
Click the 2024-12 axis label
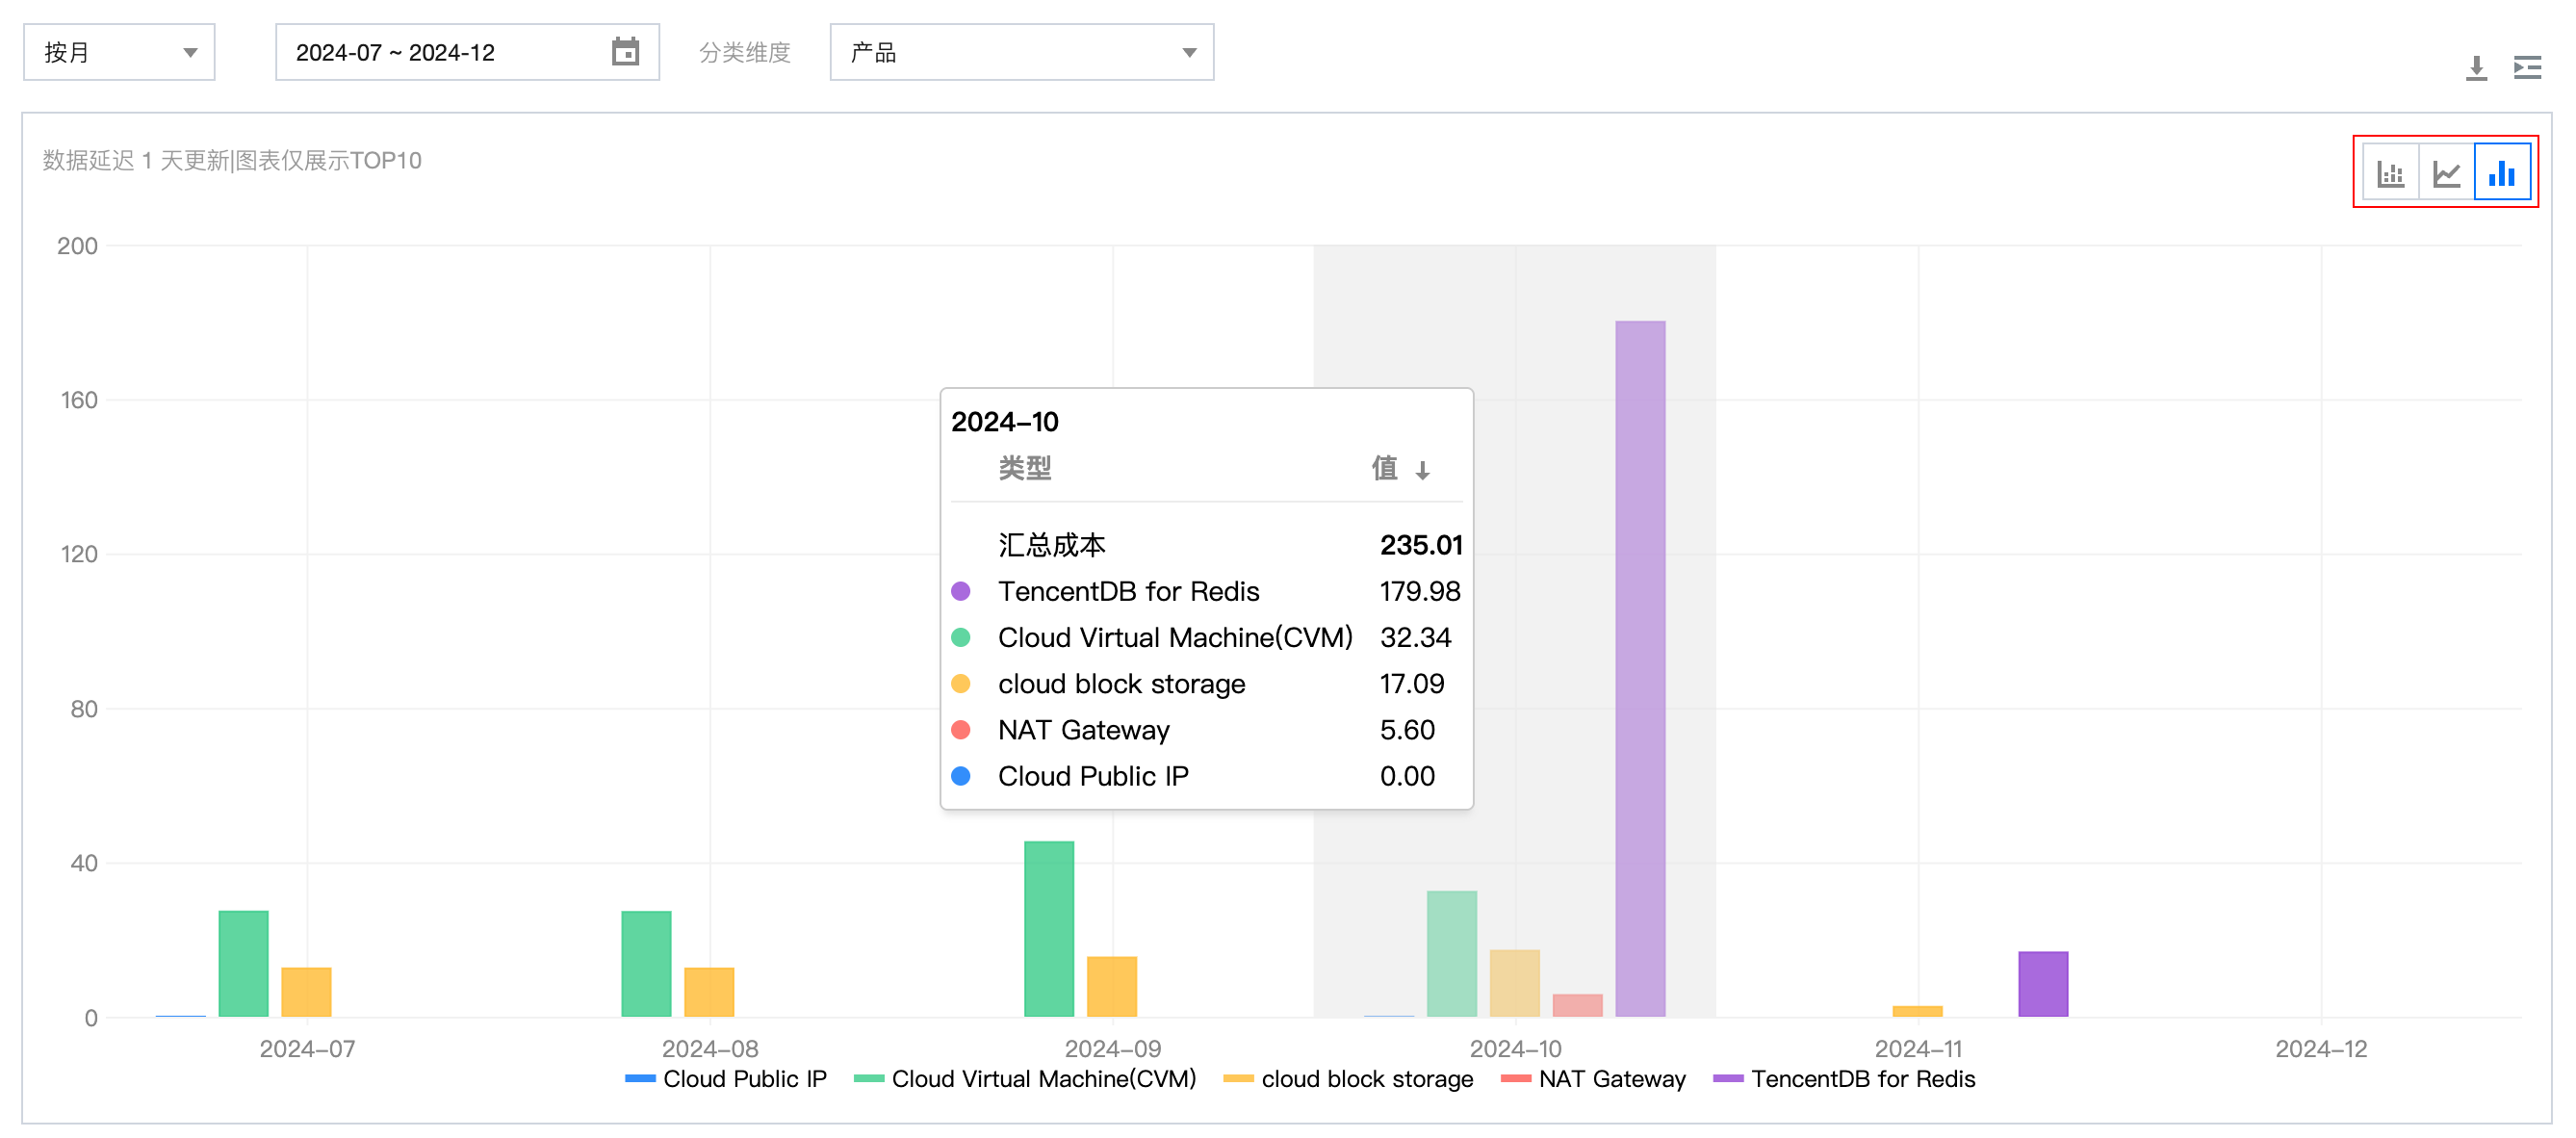coord(2321,1049)
